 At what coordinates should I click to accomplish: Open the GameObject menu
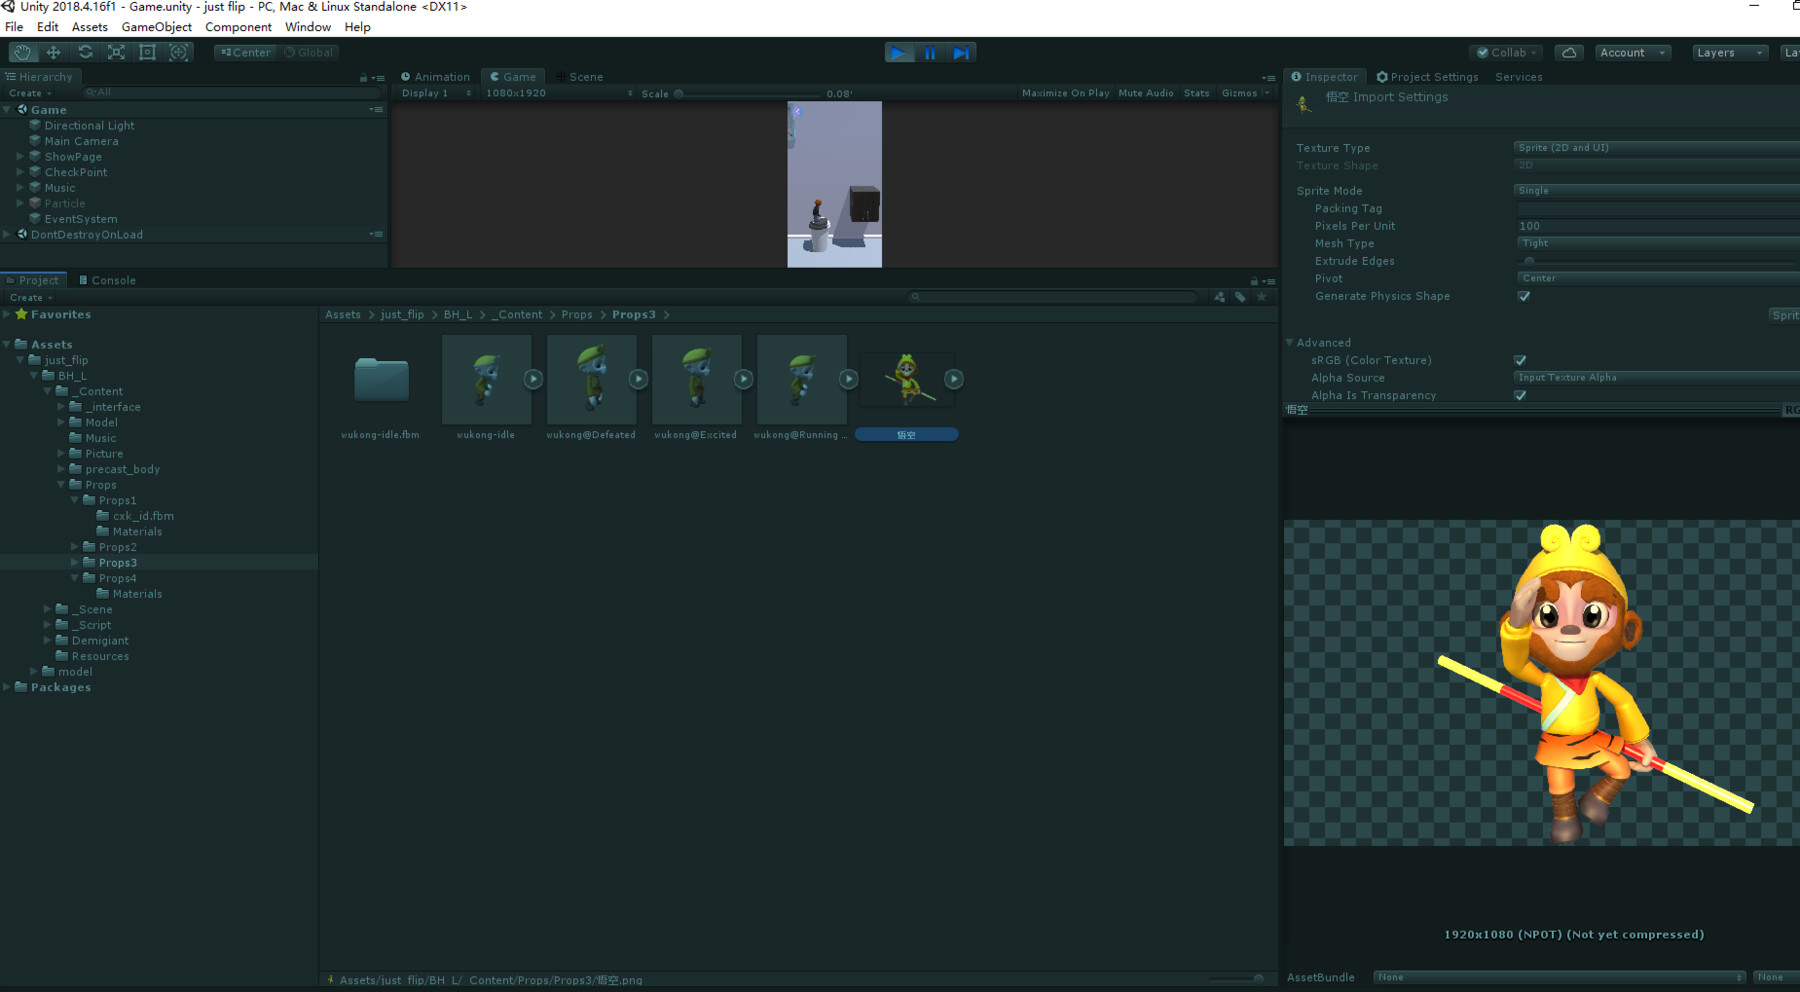tap(156, 27)
